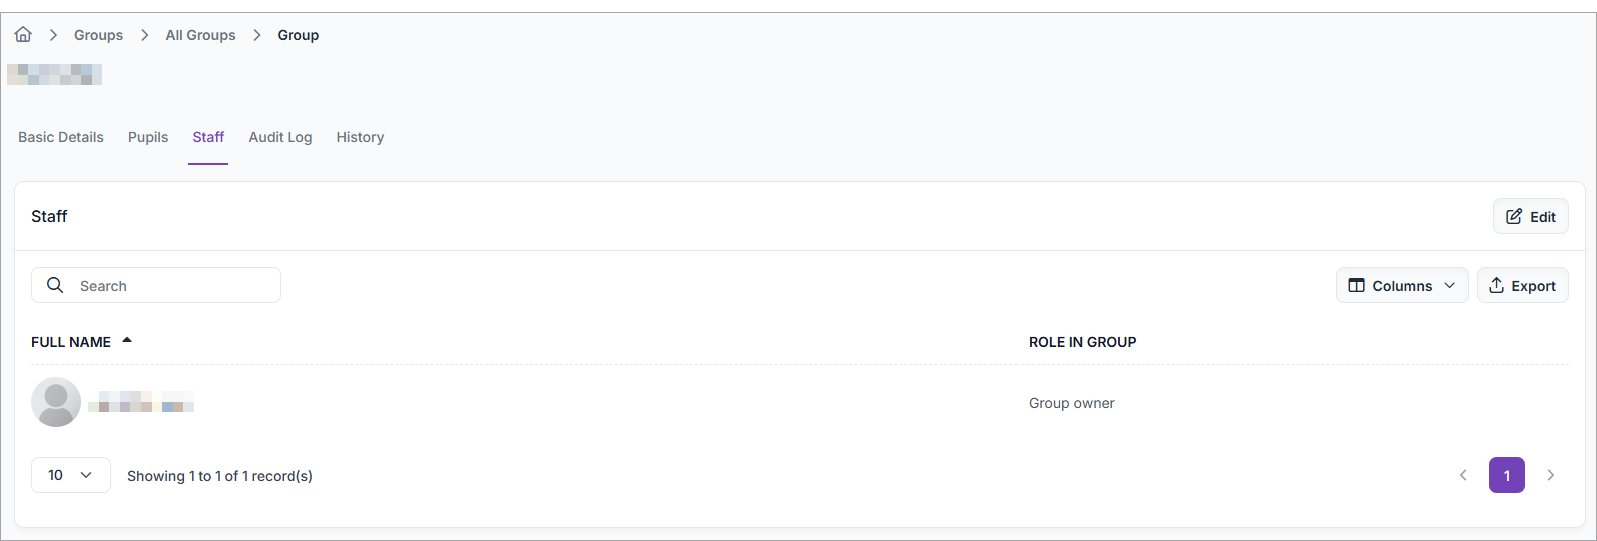Open the Pupils tab
This screenshot has height=541, width=1597.
pyautogui.click(x=148, y=137)
